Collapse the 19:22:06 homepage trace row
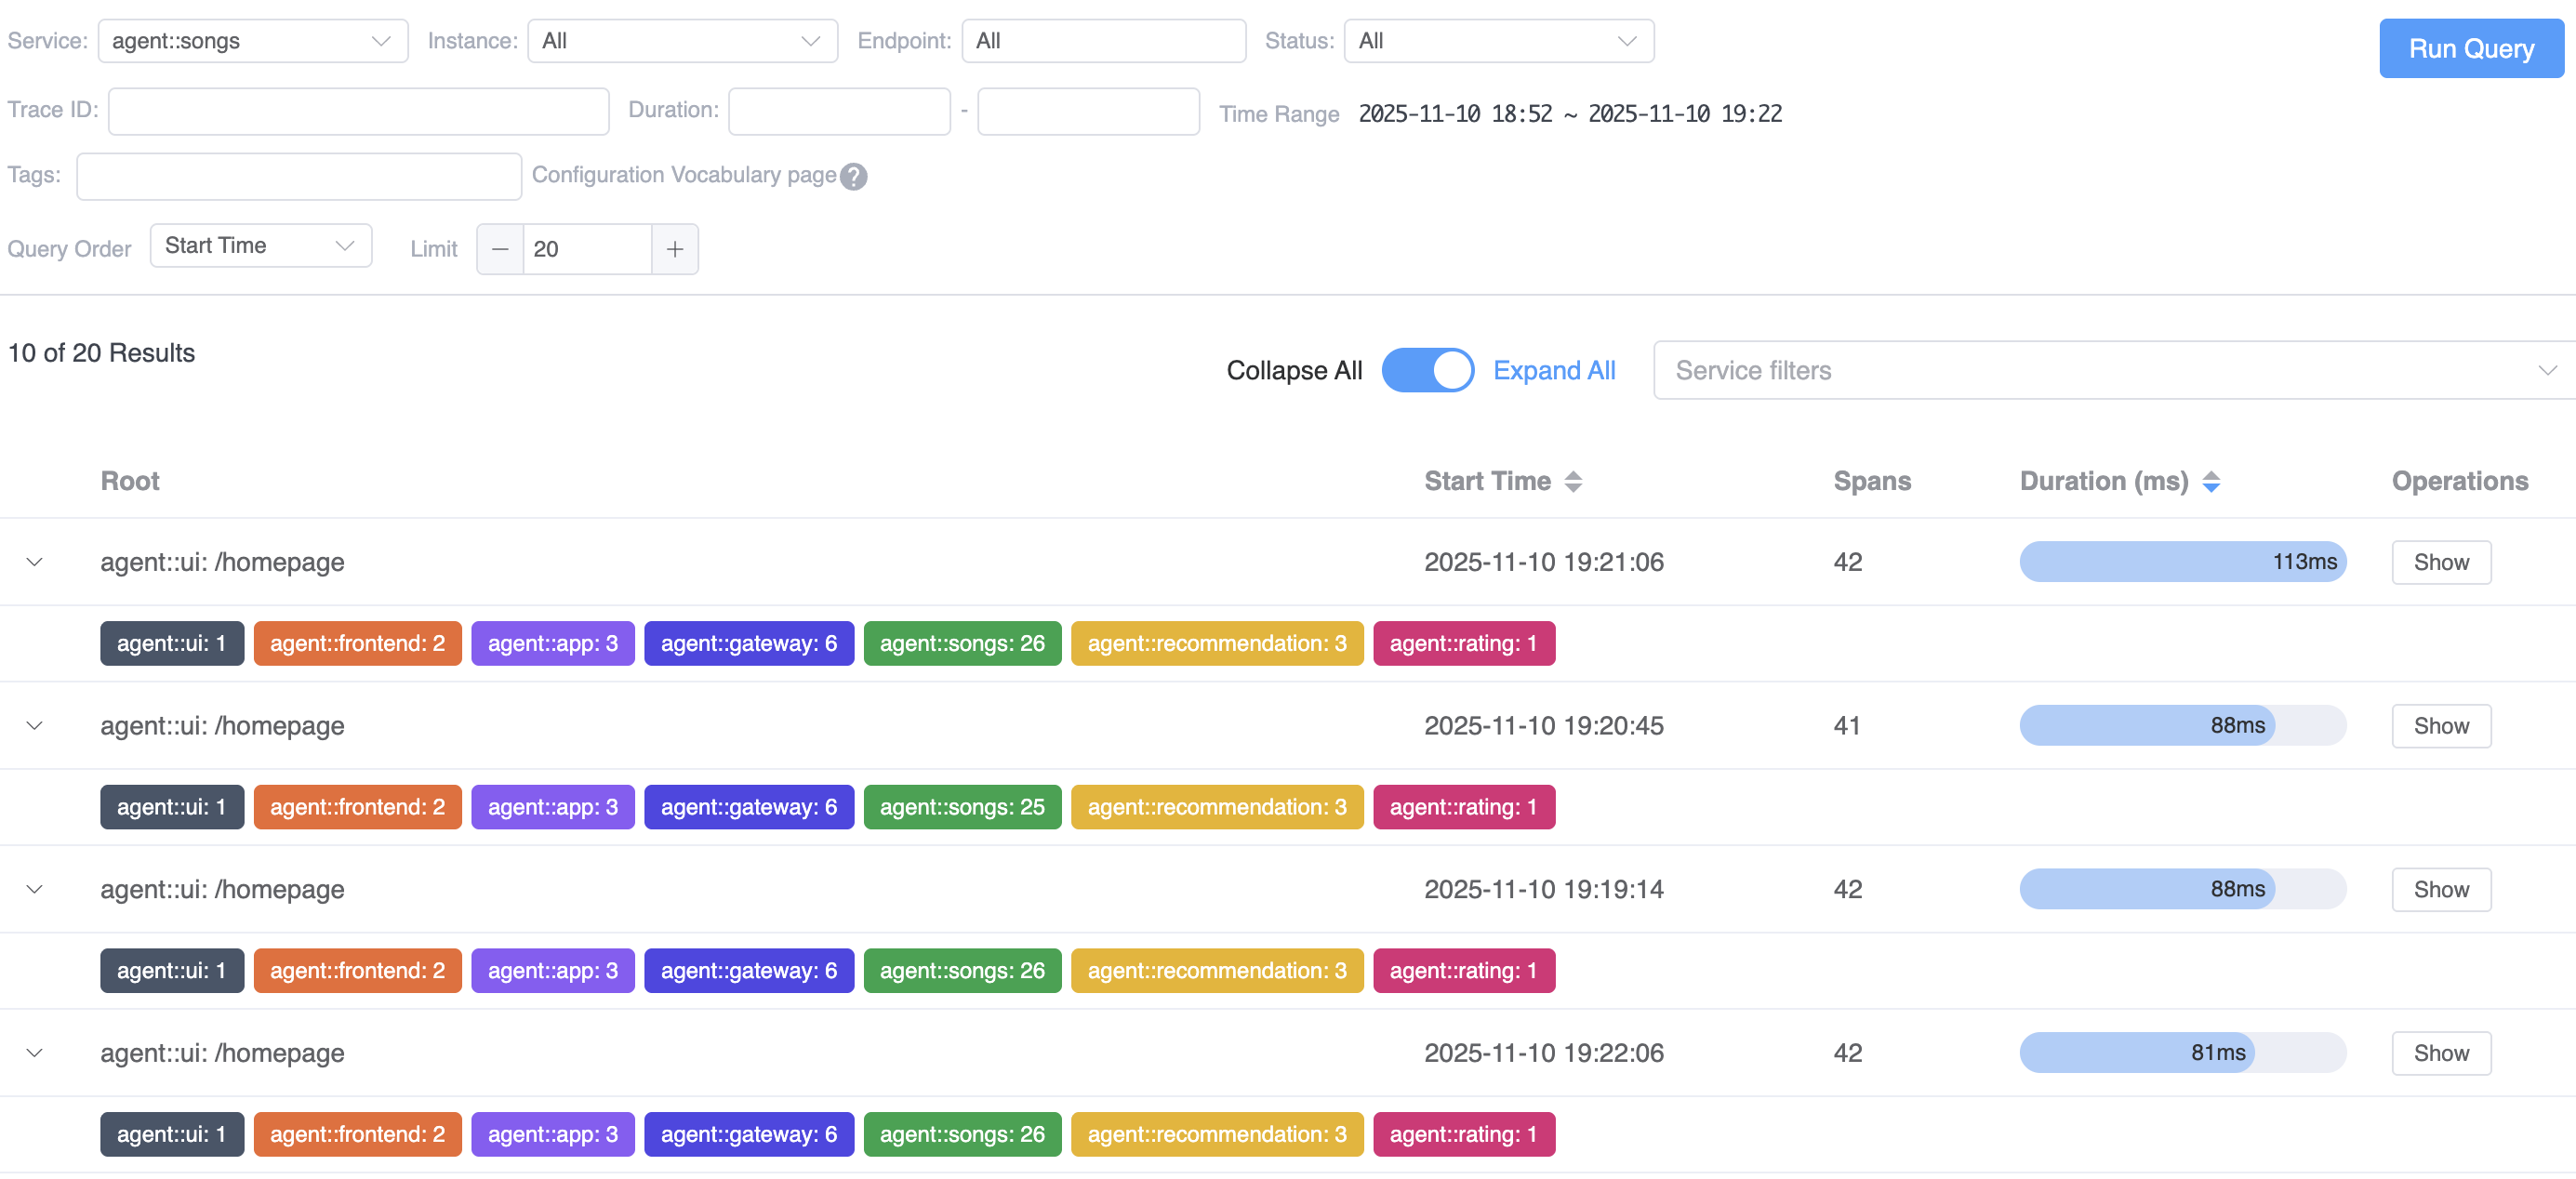The height and width of the screenshot is (1179, 2576). point(35,1053)
